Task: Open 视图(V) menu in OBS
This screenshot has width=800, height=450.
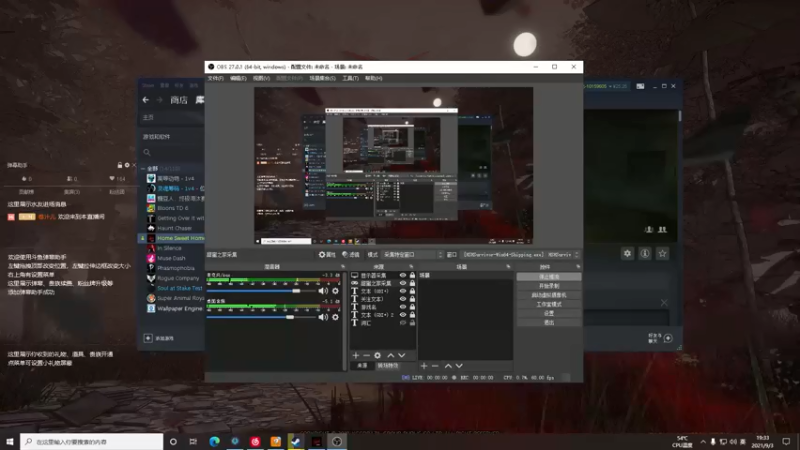Action: pos(261,78)
